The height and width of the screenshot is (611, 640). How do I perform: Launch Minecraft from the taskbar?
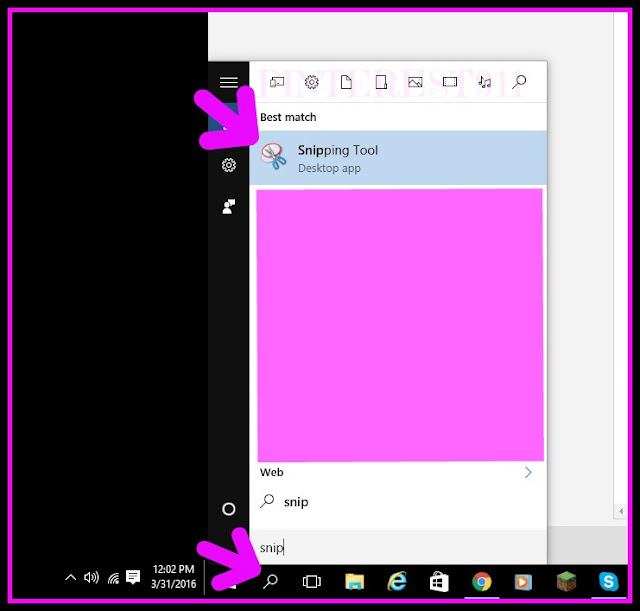pyautogui.click(x=566, y=581)
